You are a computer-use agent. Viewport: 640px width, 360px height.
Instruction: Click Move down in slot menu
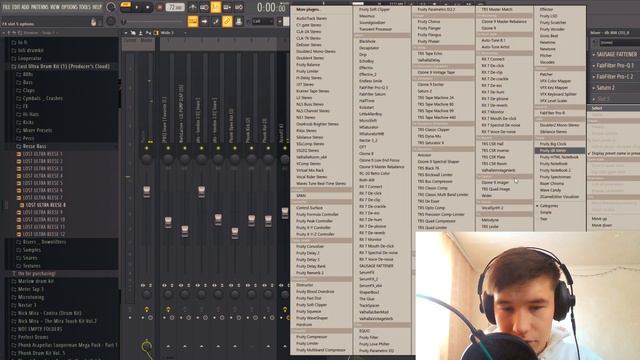pos(601,225)
